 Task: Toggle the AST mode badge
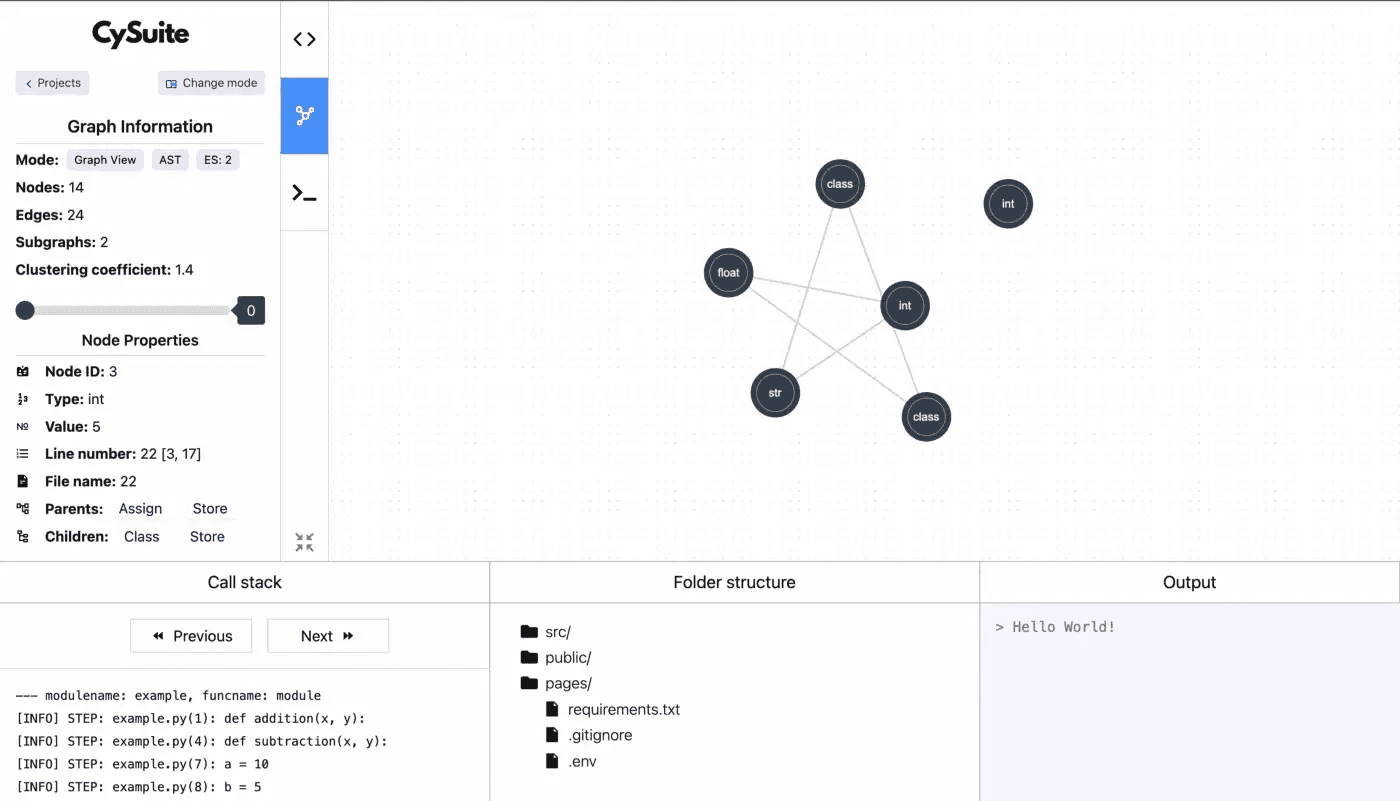click(x=170, y=159)
